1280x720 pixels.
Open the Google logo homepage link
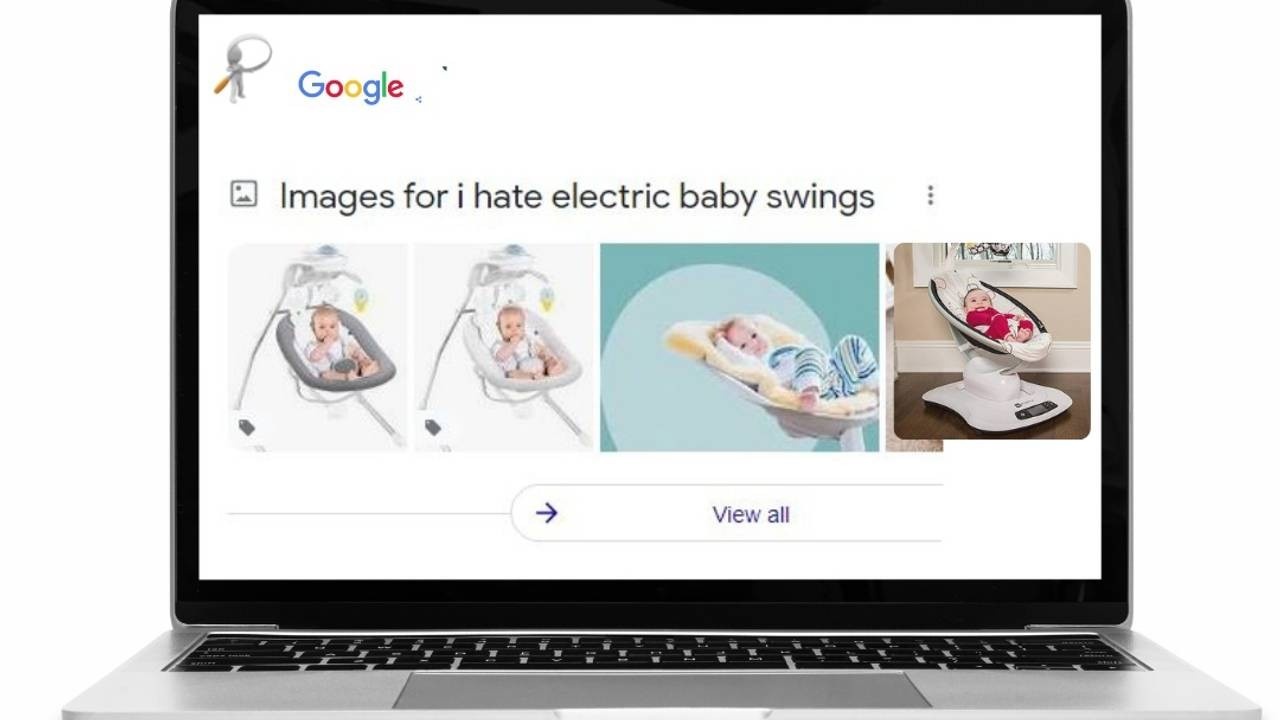tap(351, 87)
